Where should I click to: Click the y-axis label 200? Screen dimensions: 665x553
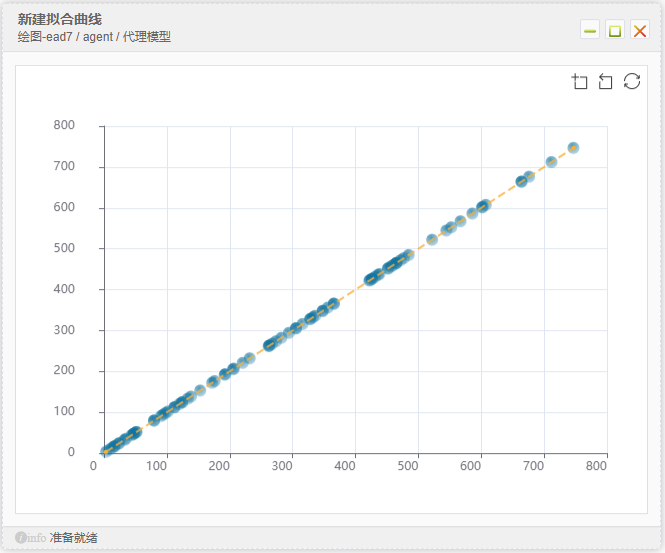click(64, 370)
